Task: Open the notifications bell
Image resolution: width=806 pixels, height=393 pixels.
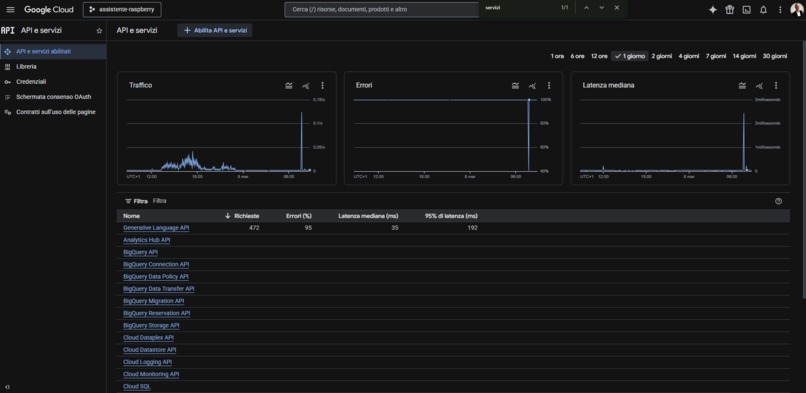Action: [x=763, y=10]
